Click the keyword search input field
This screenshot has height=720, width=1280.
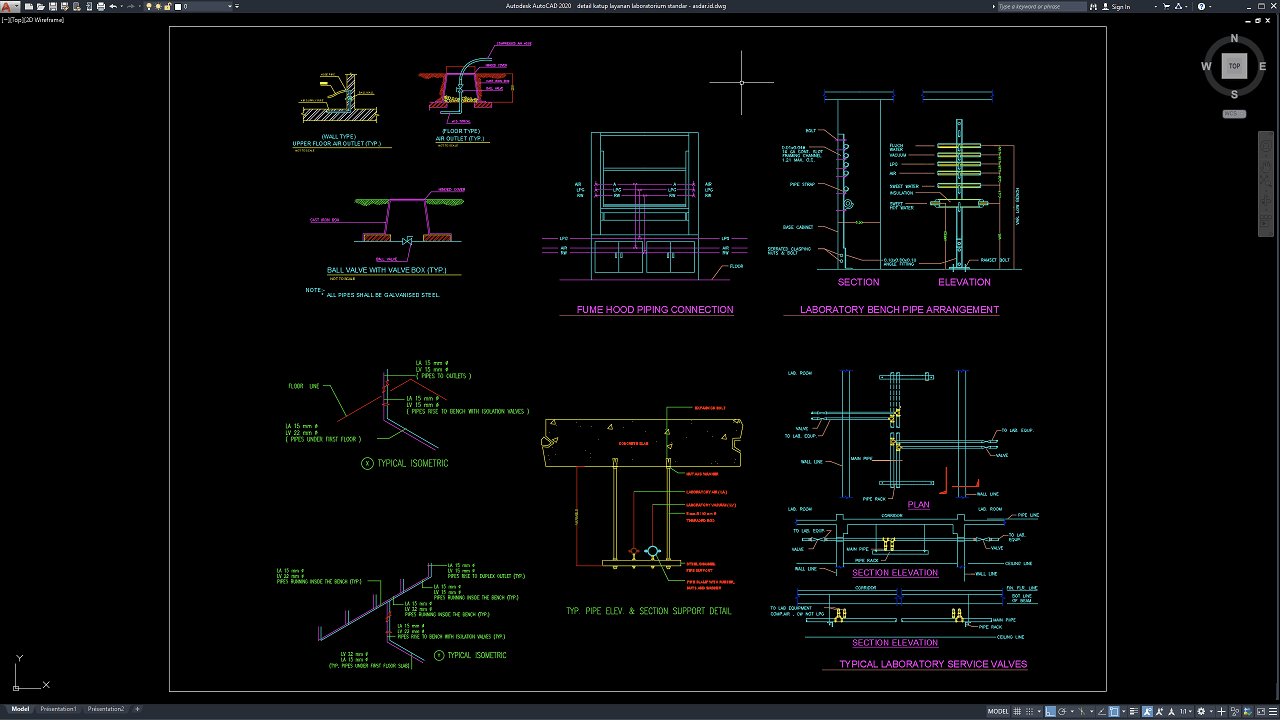coord(1041,6)
